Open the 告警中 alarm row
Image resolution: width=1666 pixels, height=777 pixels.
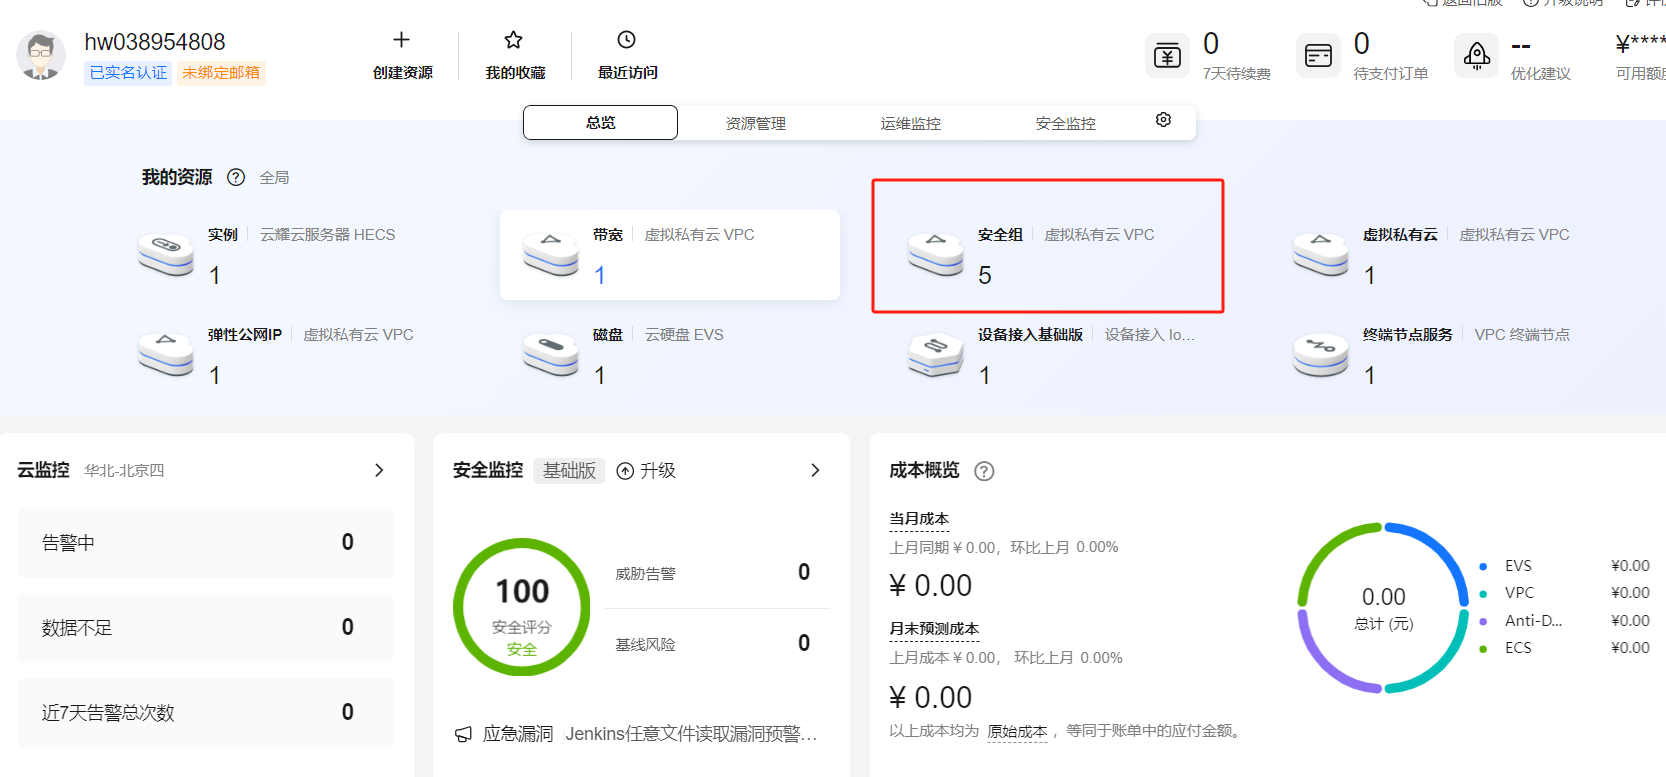pyautogui.click(x=205, y=543)
